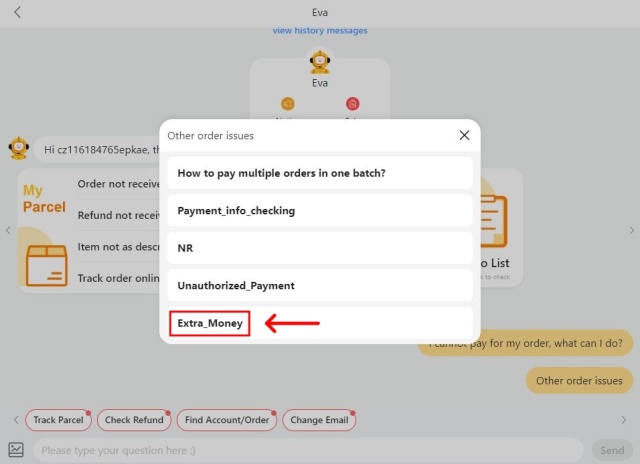
Task: Focus the question text input field
Action: (x=308, y=450)
